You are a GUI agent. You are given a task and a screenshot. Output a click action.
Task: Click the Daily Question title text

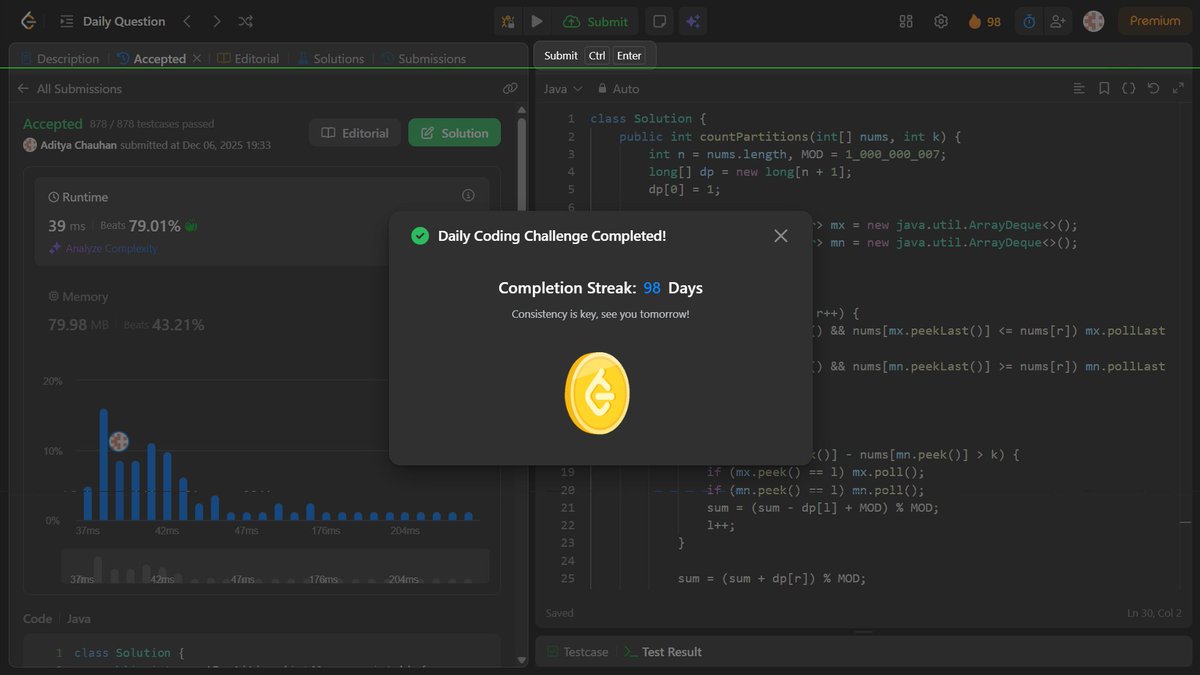point(124,21)
